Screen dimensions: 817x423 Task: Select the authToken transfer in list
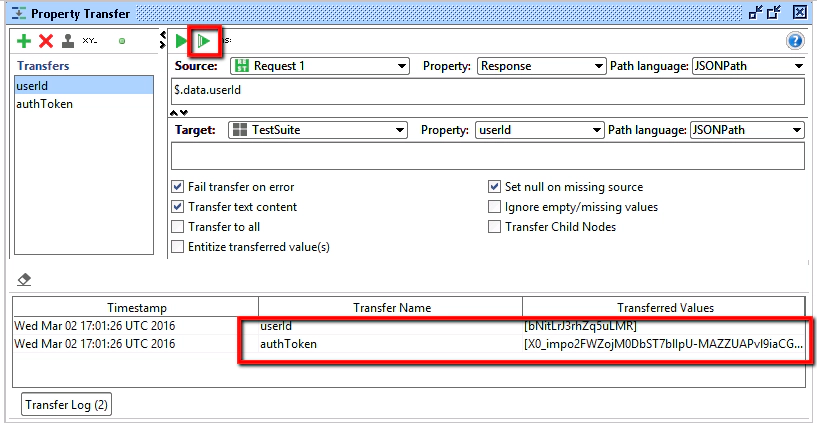click(84, 104)
